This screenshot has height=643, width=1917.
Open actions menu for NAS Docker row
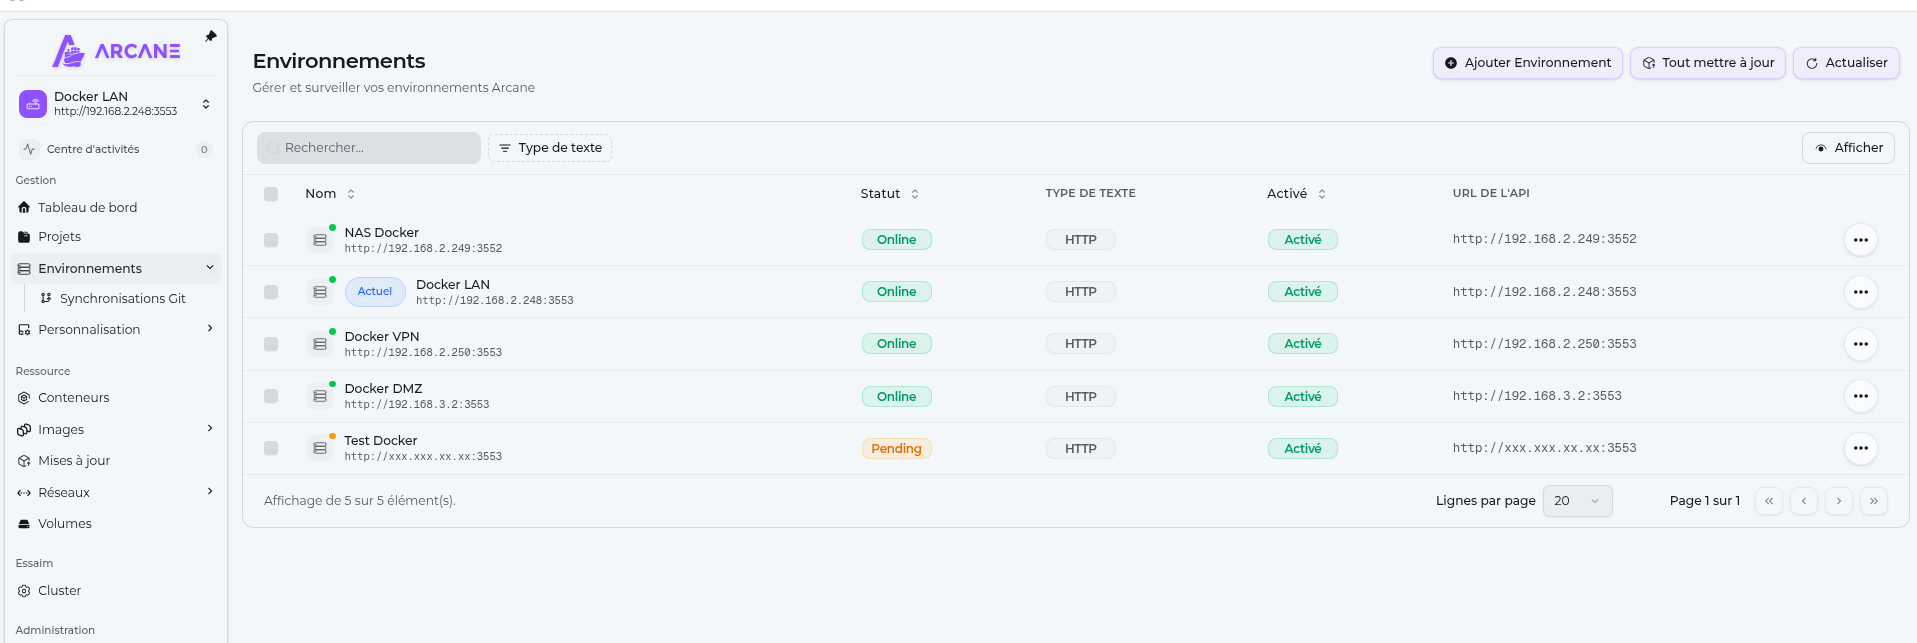1860,240
